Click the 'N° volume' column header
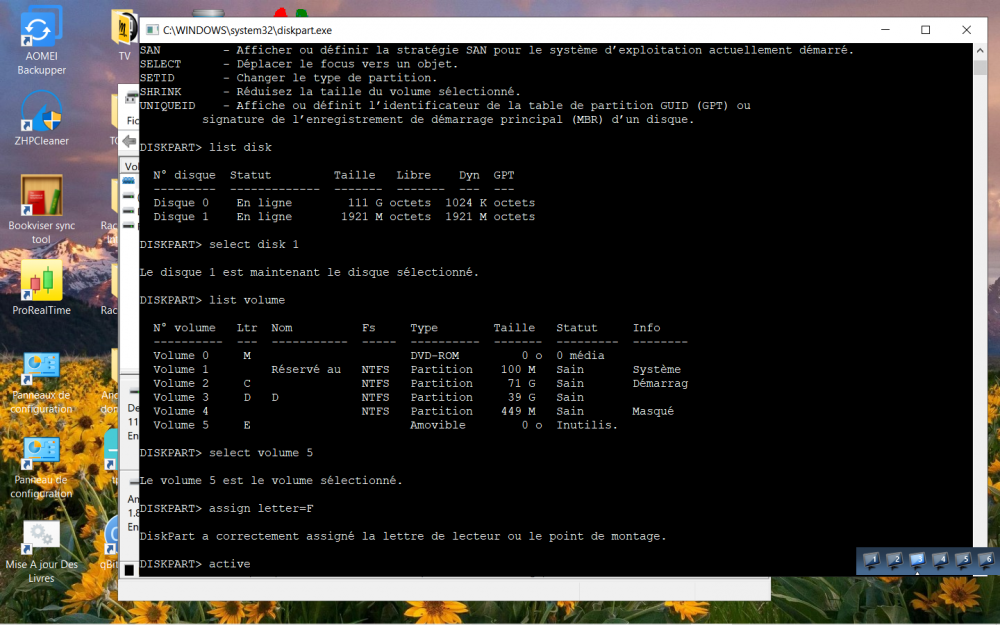Screen dimensions: 1000x625 click(x=184, y=328)
